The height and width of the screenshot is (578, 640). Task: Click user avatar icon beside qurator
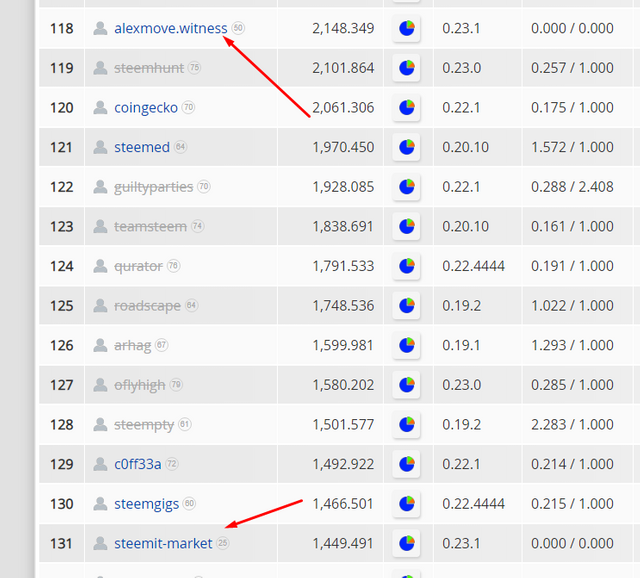[100, 266]
